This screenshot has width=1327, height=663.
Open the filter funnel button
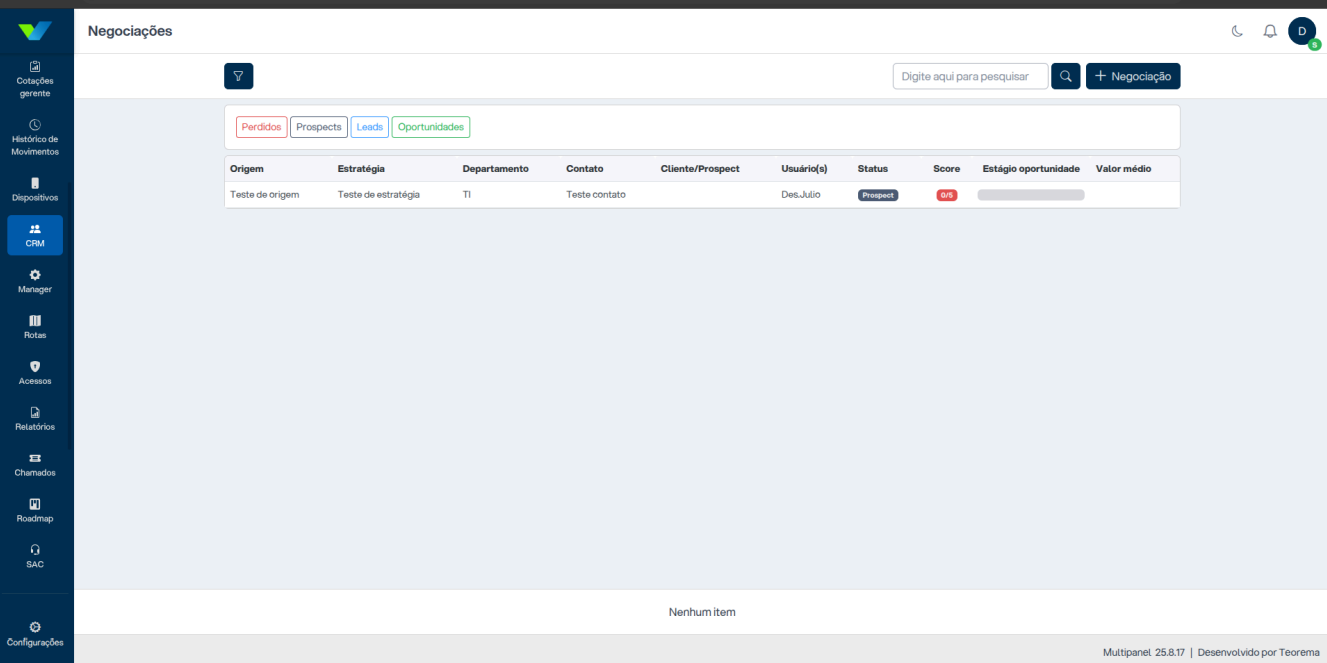[238, 76]
